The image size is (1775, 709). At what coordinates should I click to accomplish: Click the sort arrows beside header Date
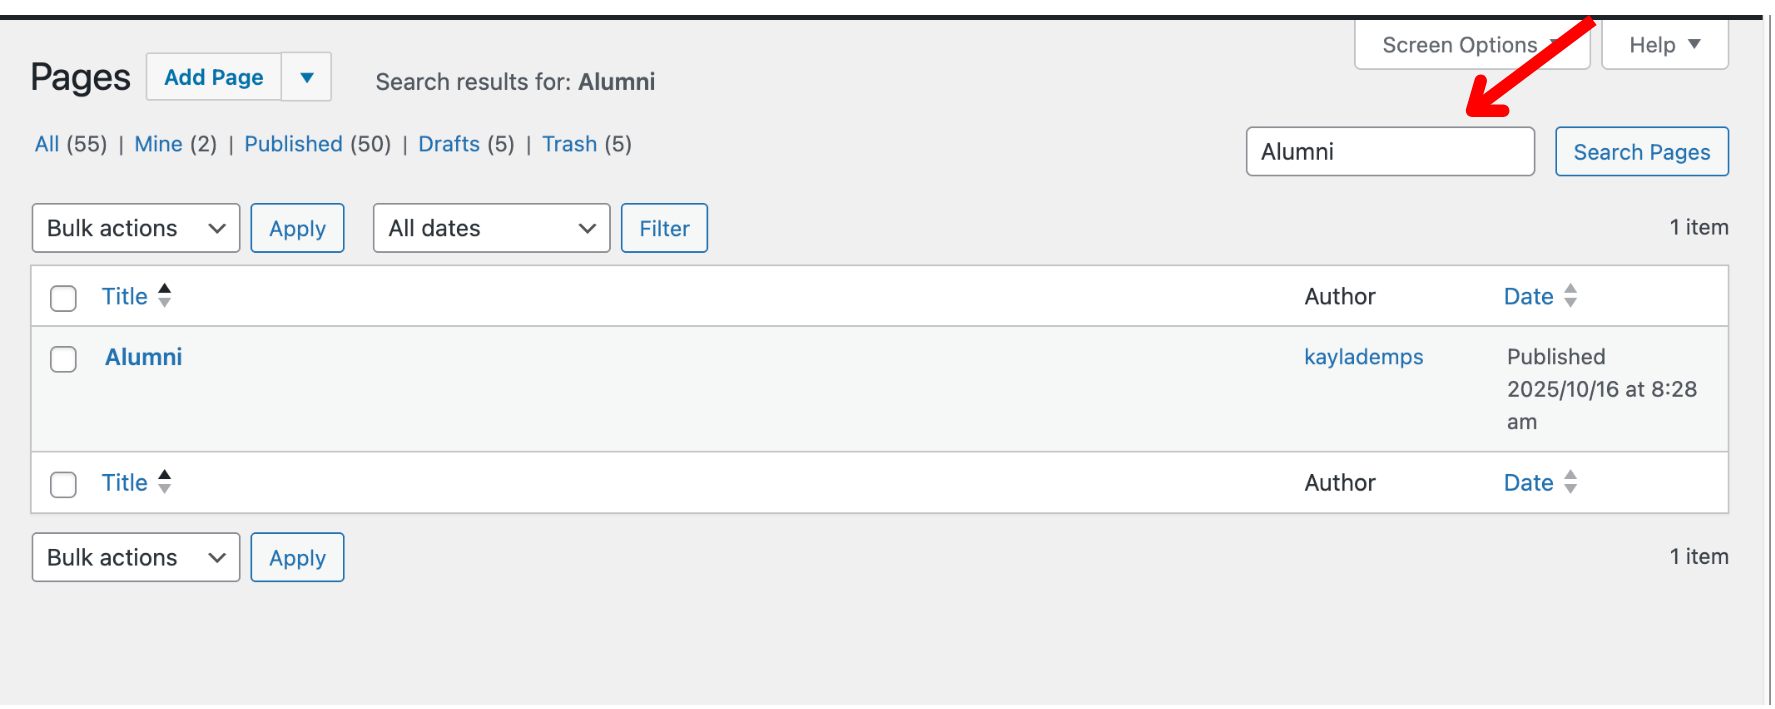[1570, 296]
